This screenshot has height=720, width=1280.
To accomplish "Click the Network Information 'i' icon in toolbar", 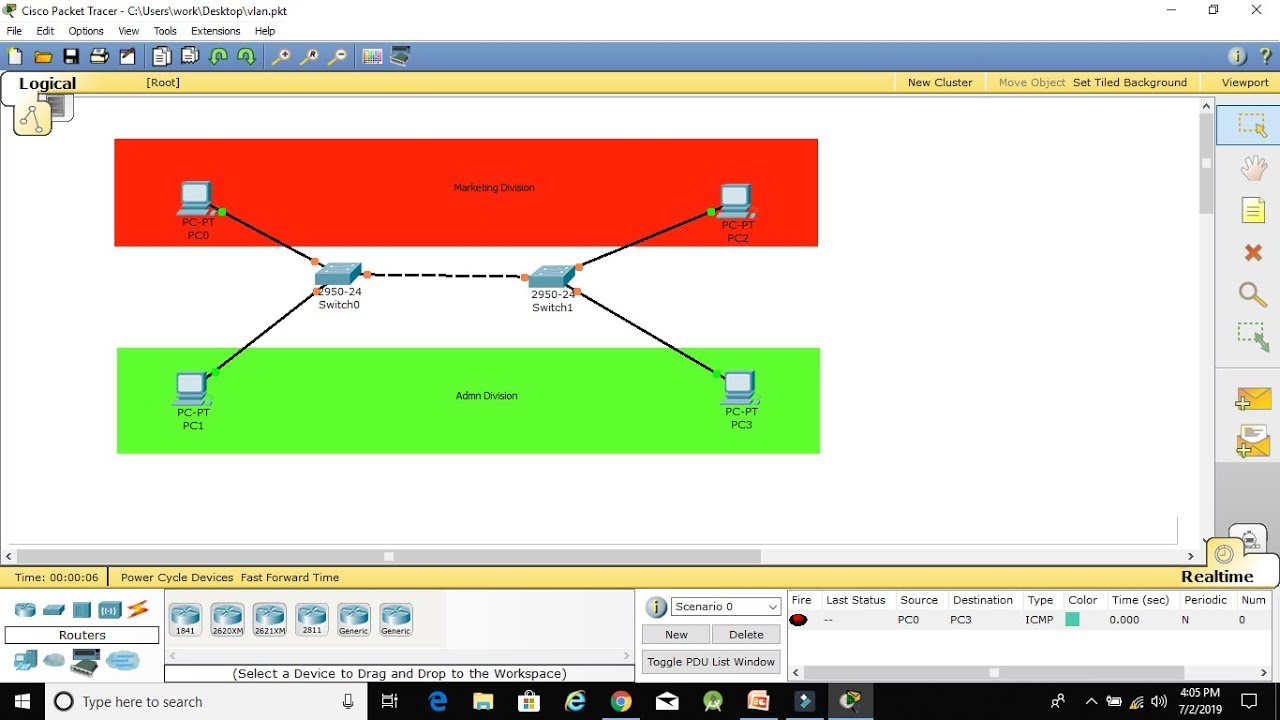I will (1237, 57).
